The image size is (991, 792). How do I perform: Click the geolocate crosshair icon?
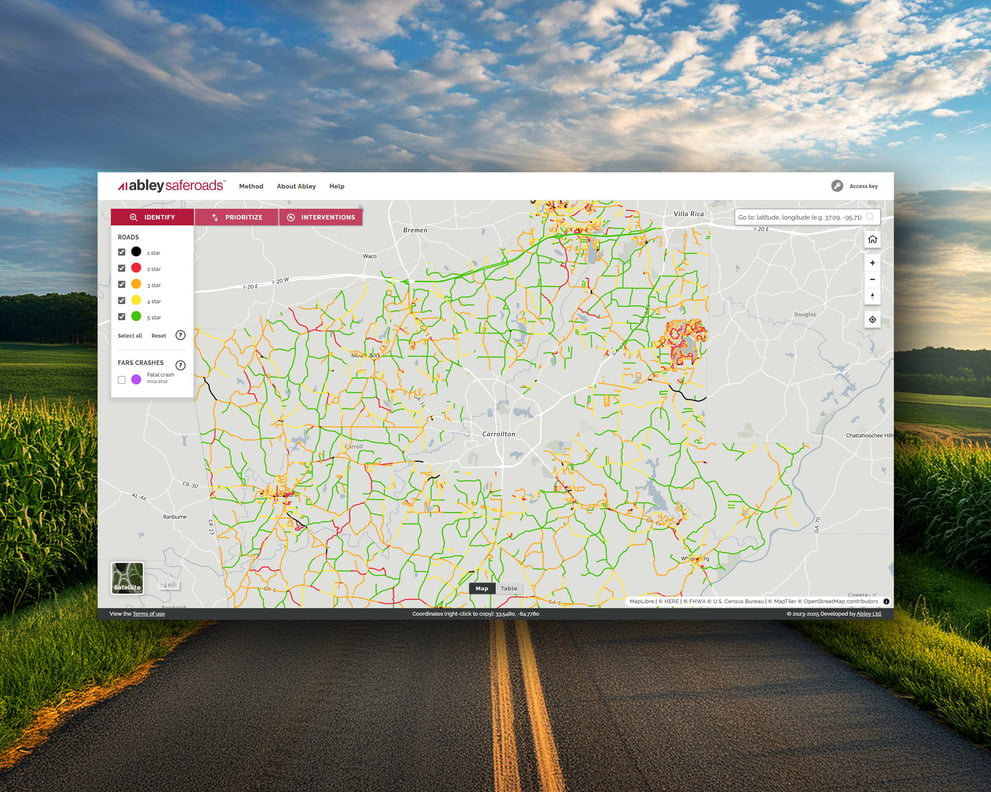point(872,320)
